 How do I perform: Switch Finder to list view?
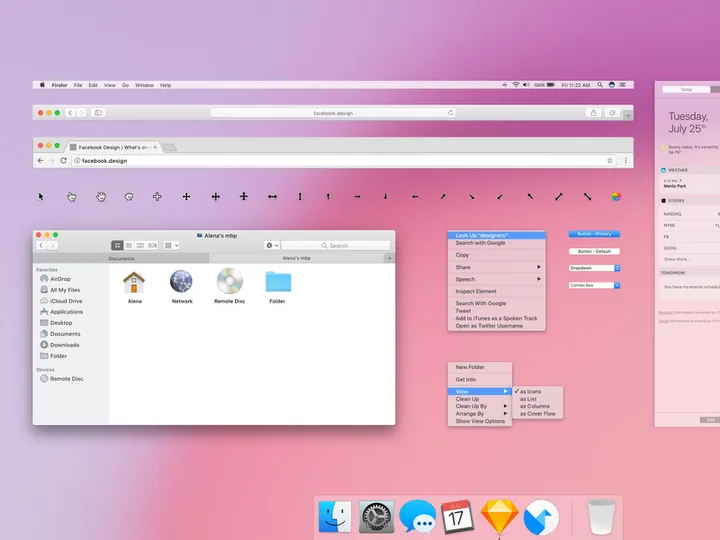coord(129,246)
